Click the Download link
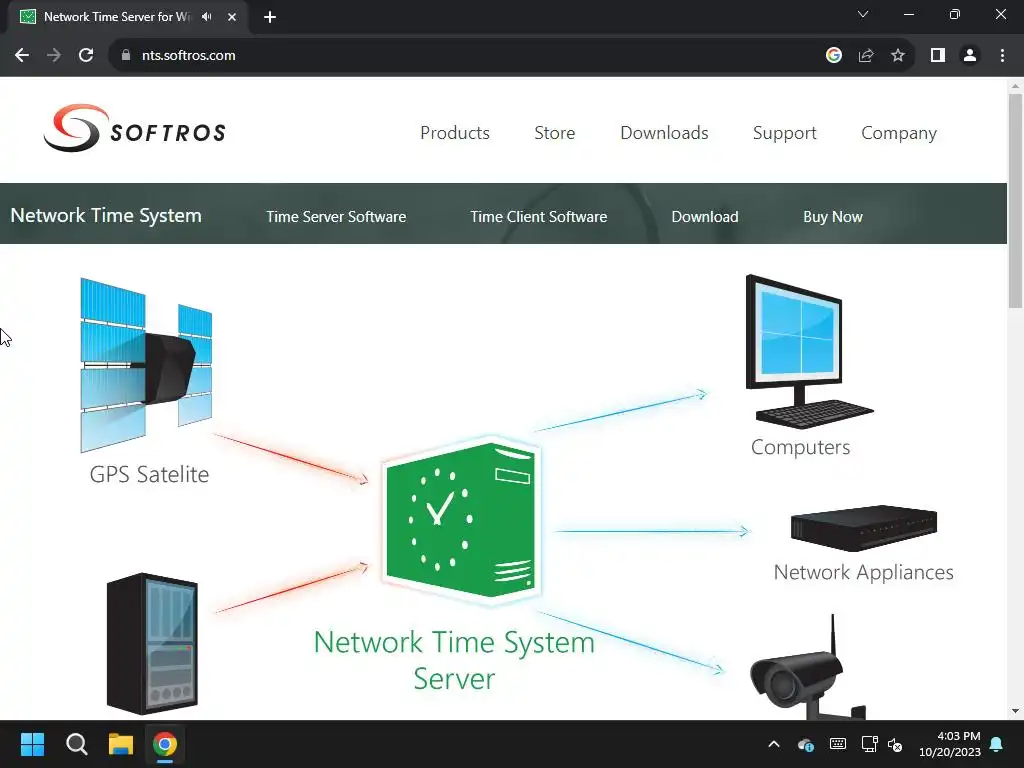The image size is (1024, 768). [705, 217]
